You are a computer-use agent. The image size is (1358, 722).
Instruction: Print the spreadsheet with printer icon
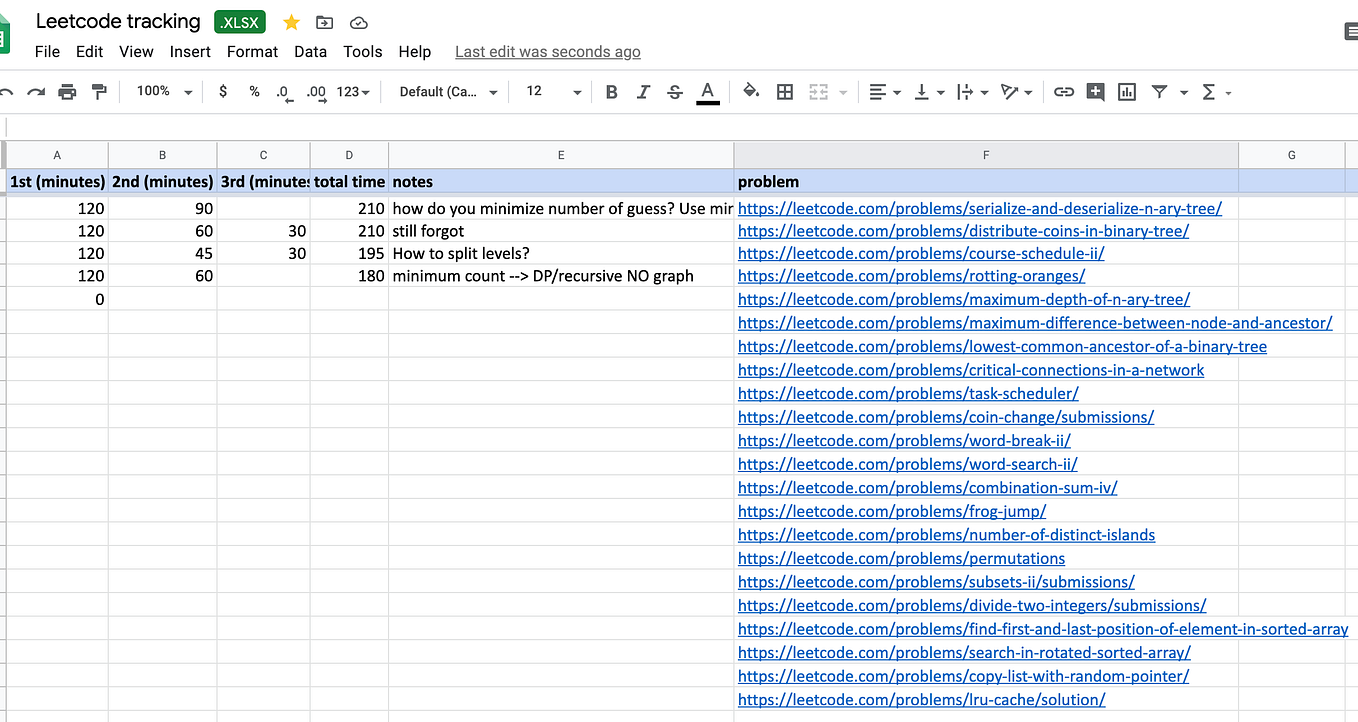pyautogui.click(x=67, y=92)
